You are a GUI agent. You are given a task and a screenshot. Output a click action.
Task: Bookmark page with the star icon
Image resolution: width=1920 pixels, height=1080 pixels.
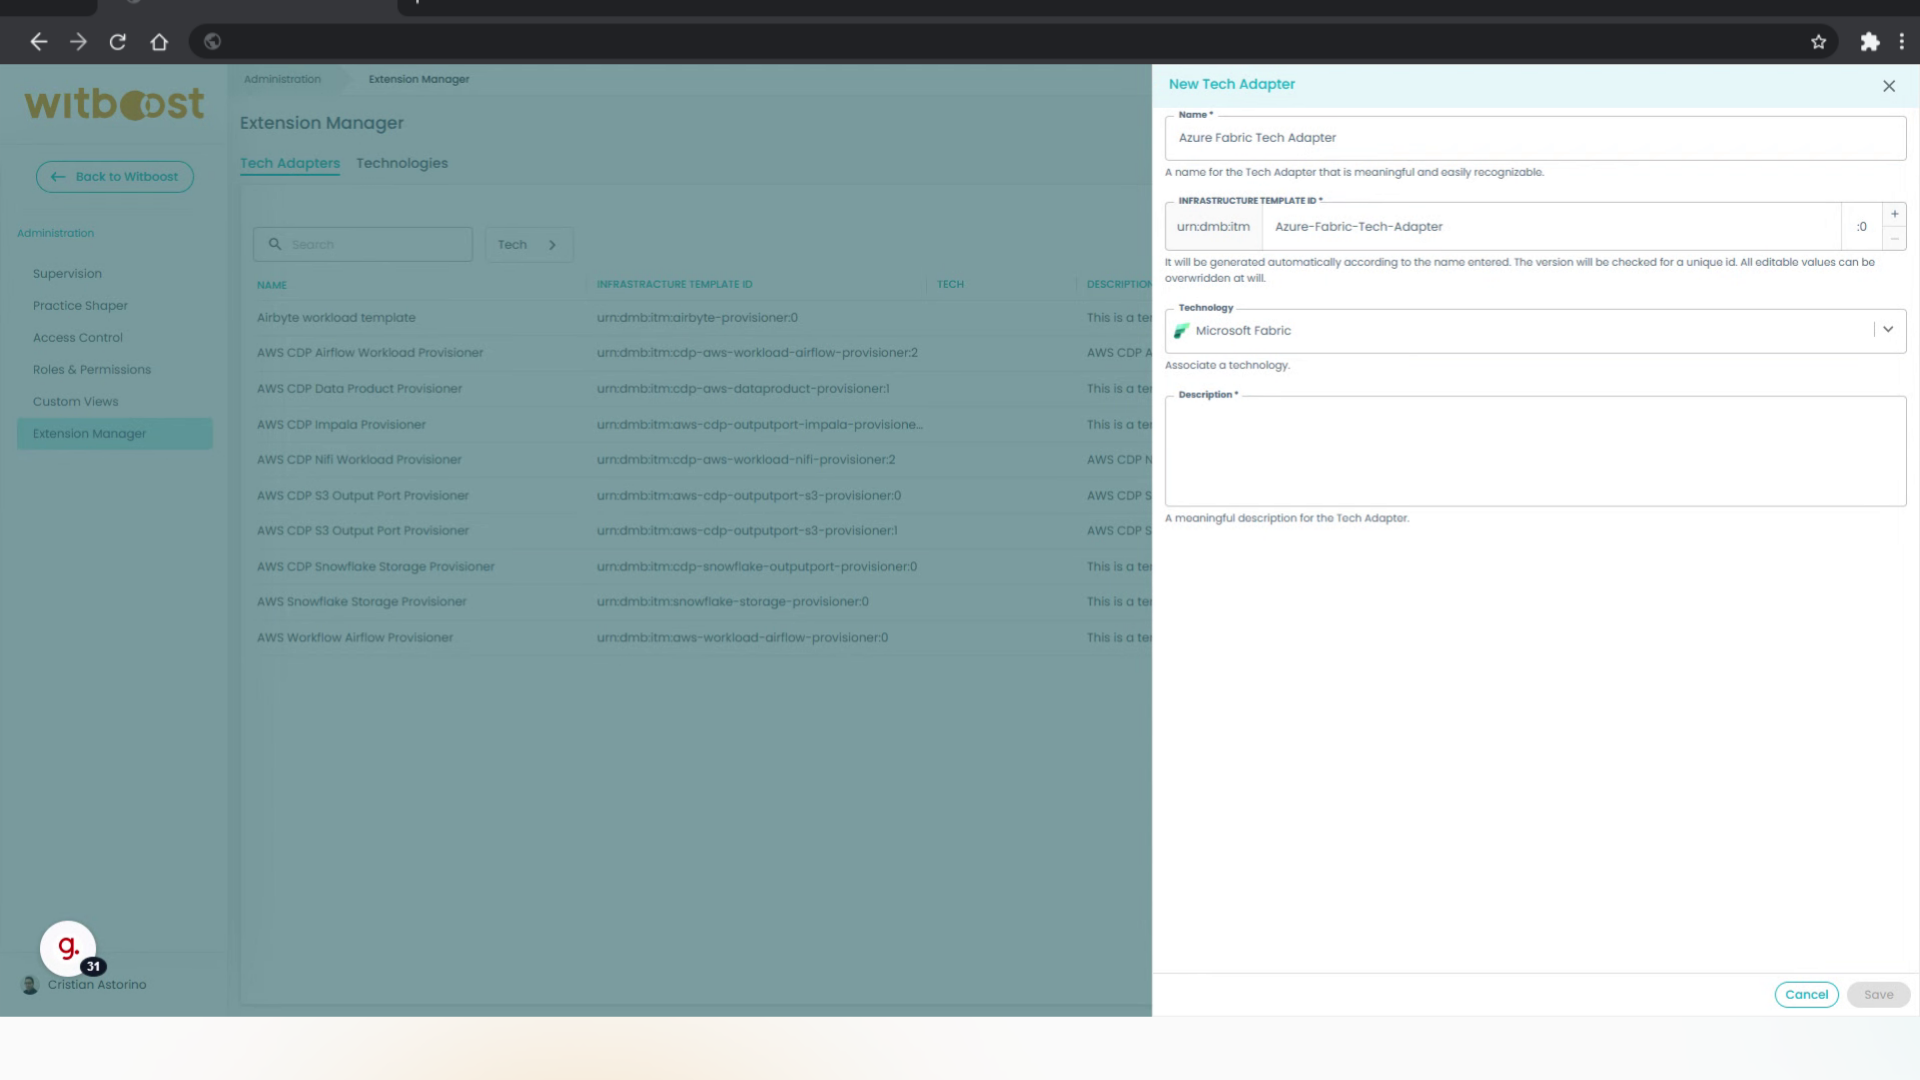tap(1818, 42)
